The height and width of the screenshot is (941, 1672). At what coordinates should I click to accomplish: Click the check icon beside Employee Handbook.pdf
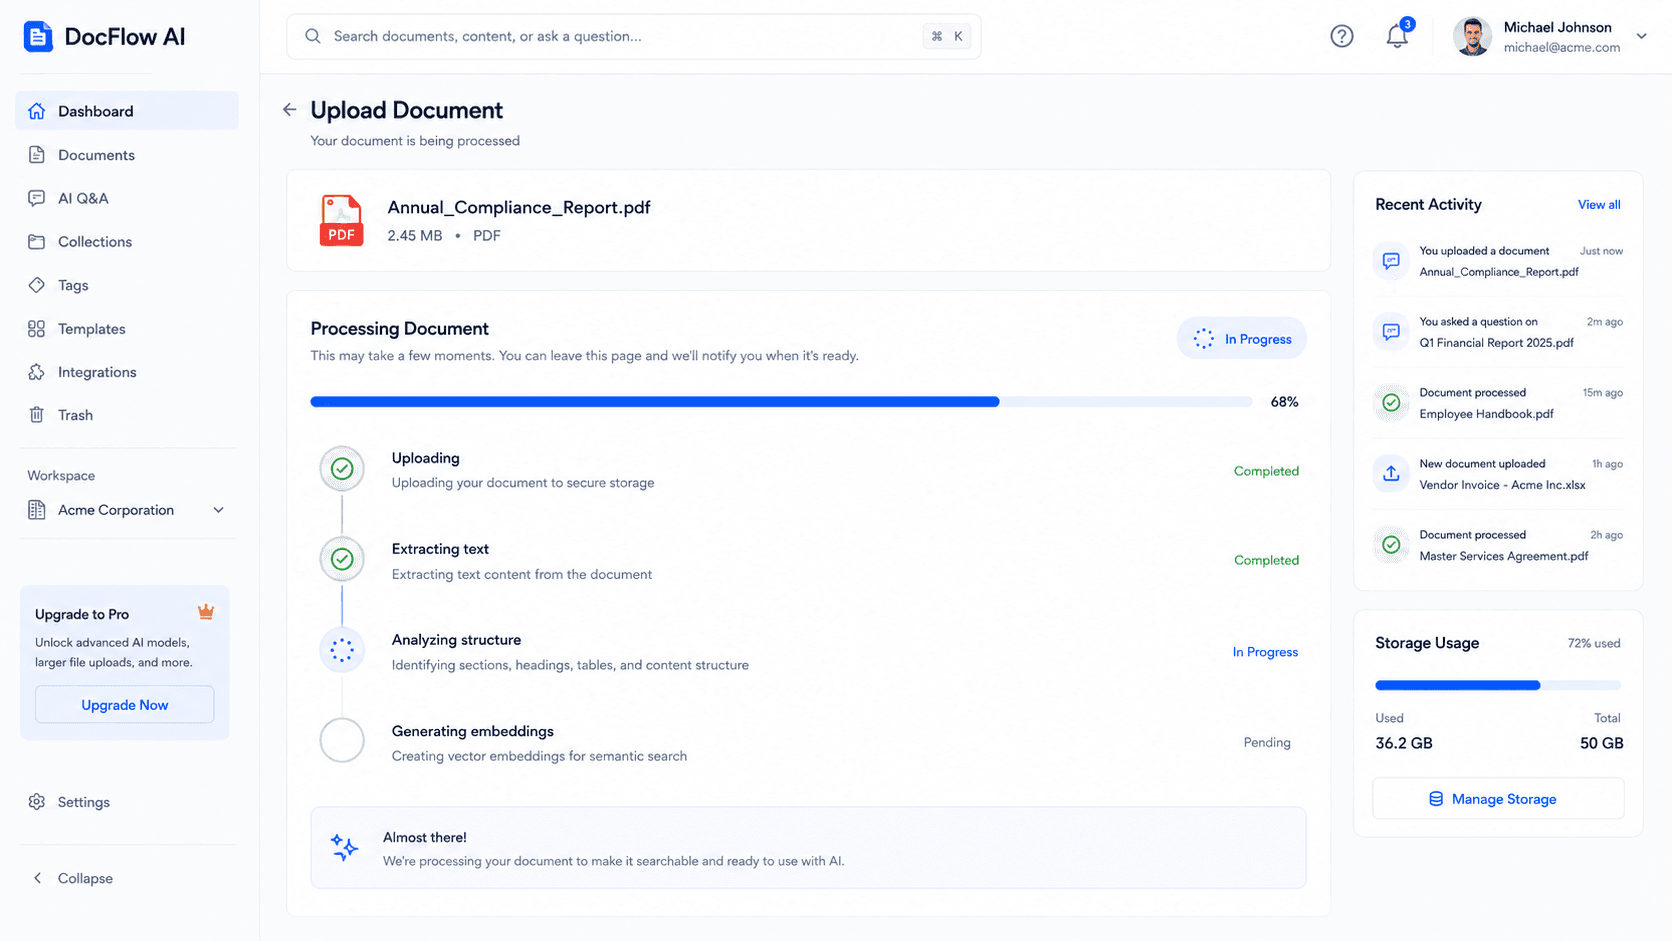pyautogui.click(x=1391, y=403)
